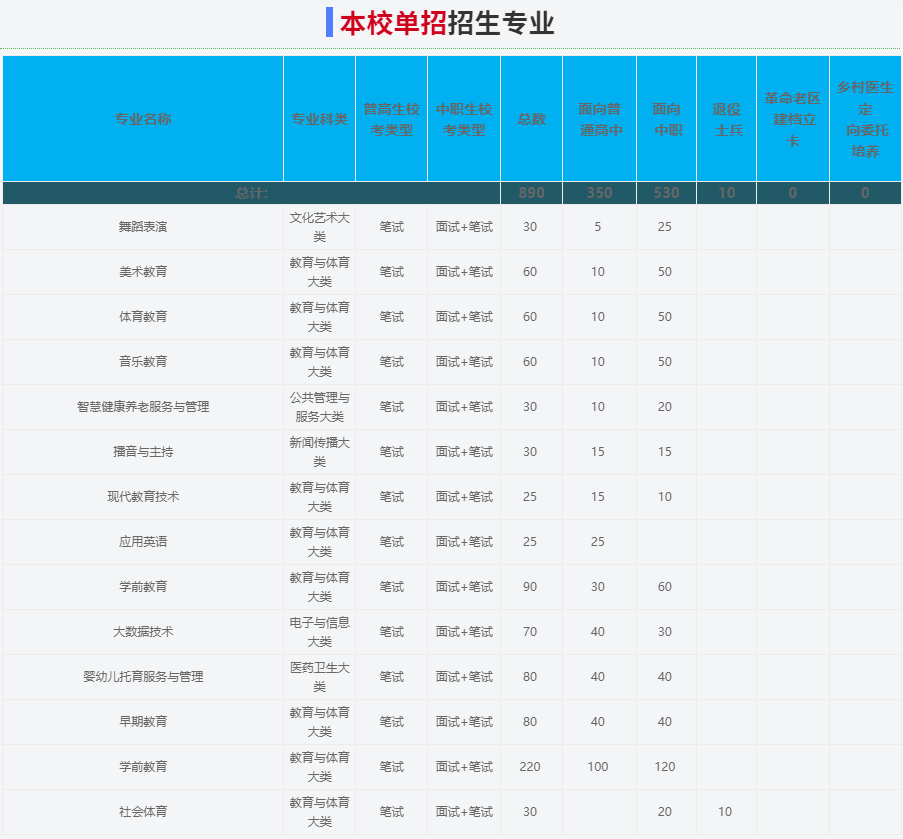
Task: Click the 新闻传播大类 category cell
Action: tap(320, 451)
